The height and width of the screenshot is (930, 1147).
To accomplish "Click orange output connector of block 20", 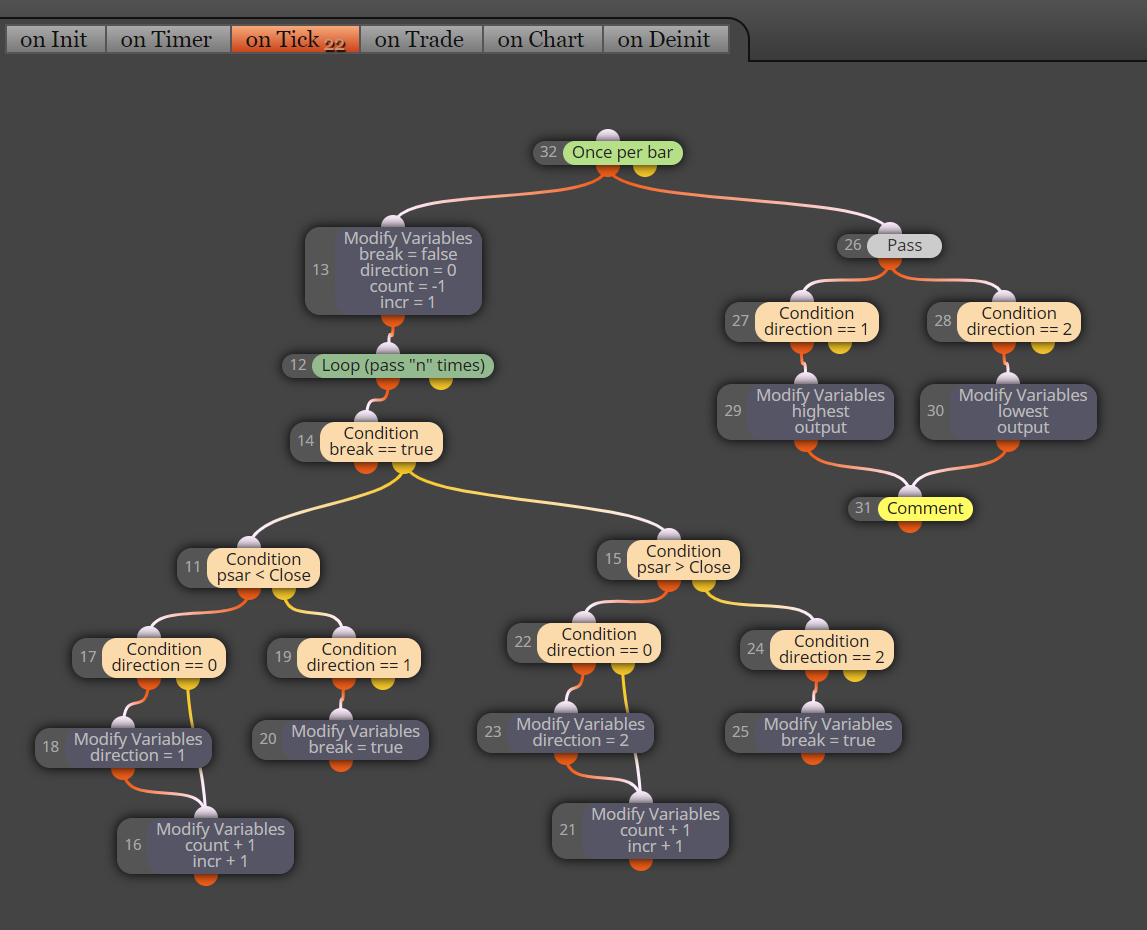I will [341, 764].
